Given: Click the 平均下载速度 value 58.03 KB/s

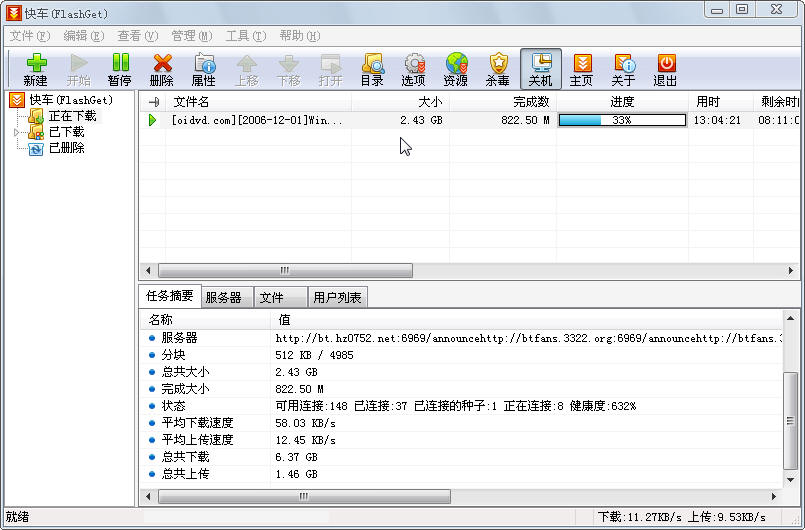Looking at the screenshot, I should (305, 423).
